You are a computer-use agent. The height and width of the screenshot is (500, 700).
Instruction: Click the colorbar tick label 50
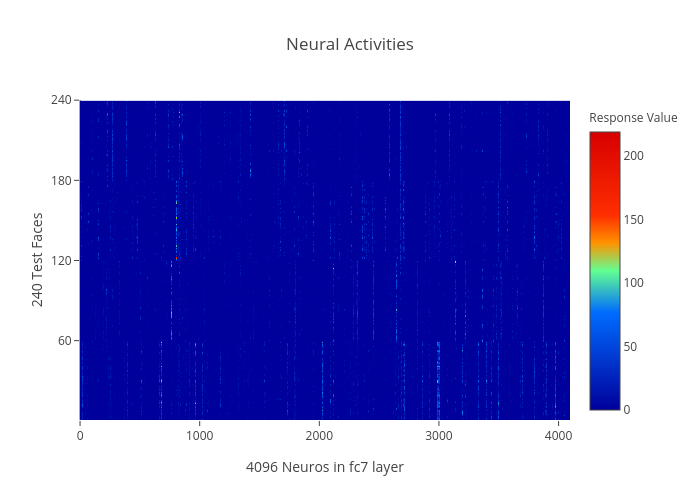631,347
